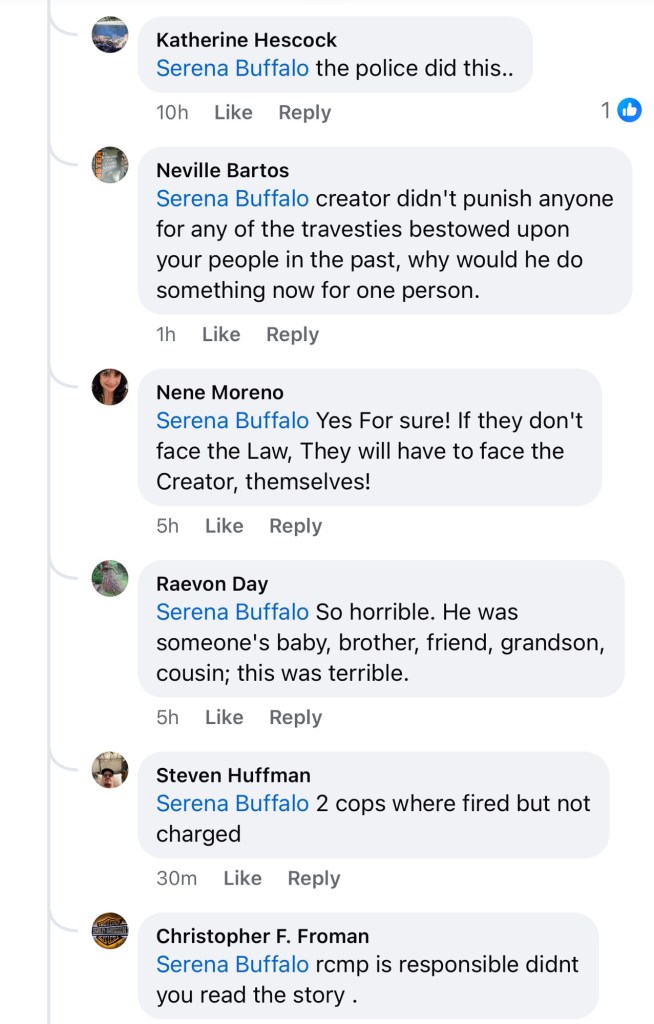Click Neville Bartos's profile avatar
654x1024 pixels.
(x=110, y=165)
